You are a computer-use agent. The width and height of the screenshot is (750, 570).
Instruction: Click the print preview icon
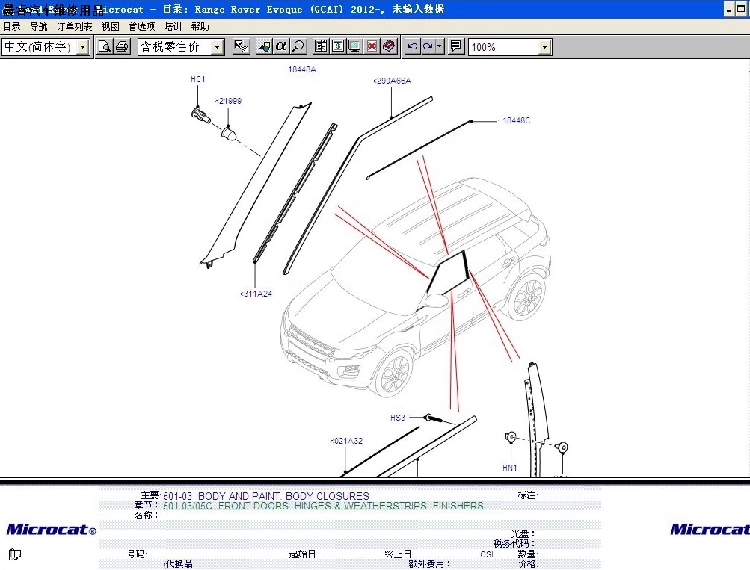click(x=105, y=46)
